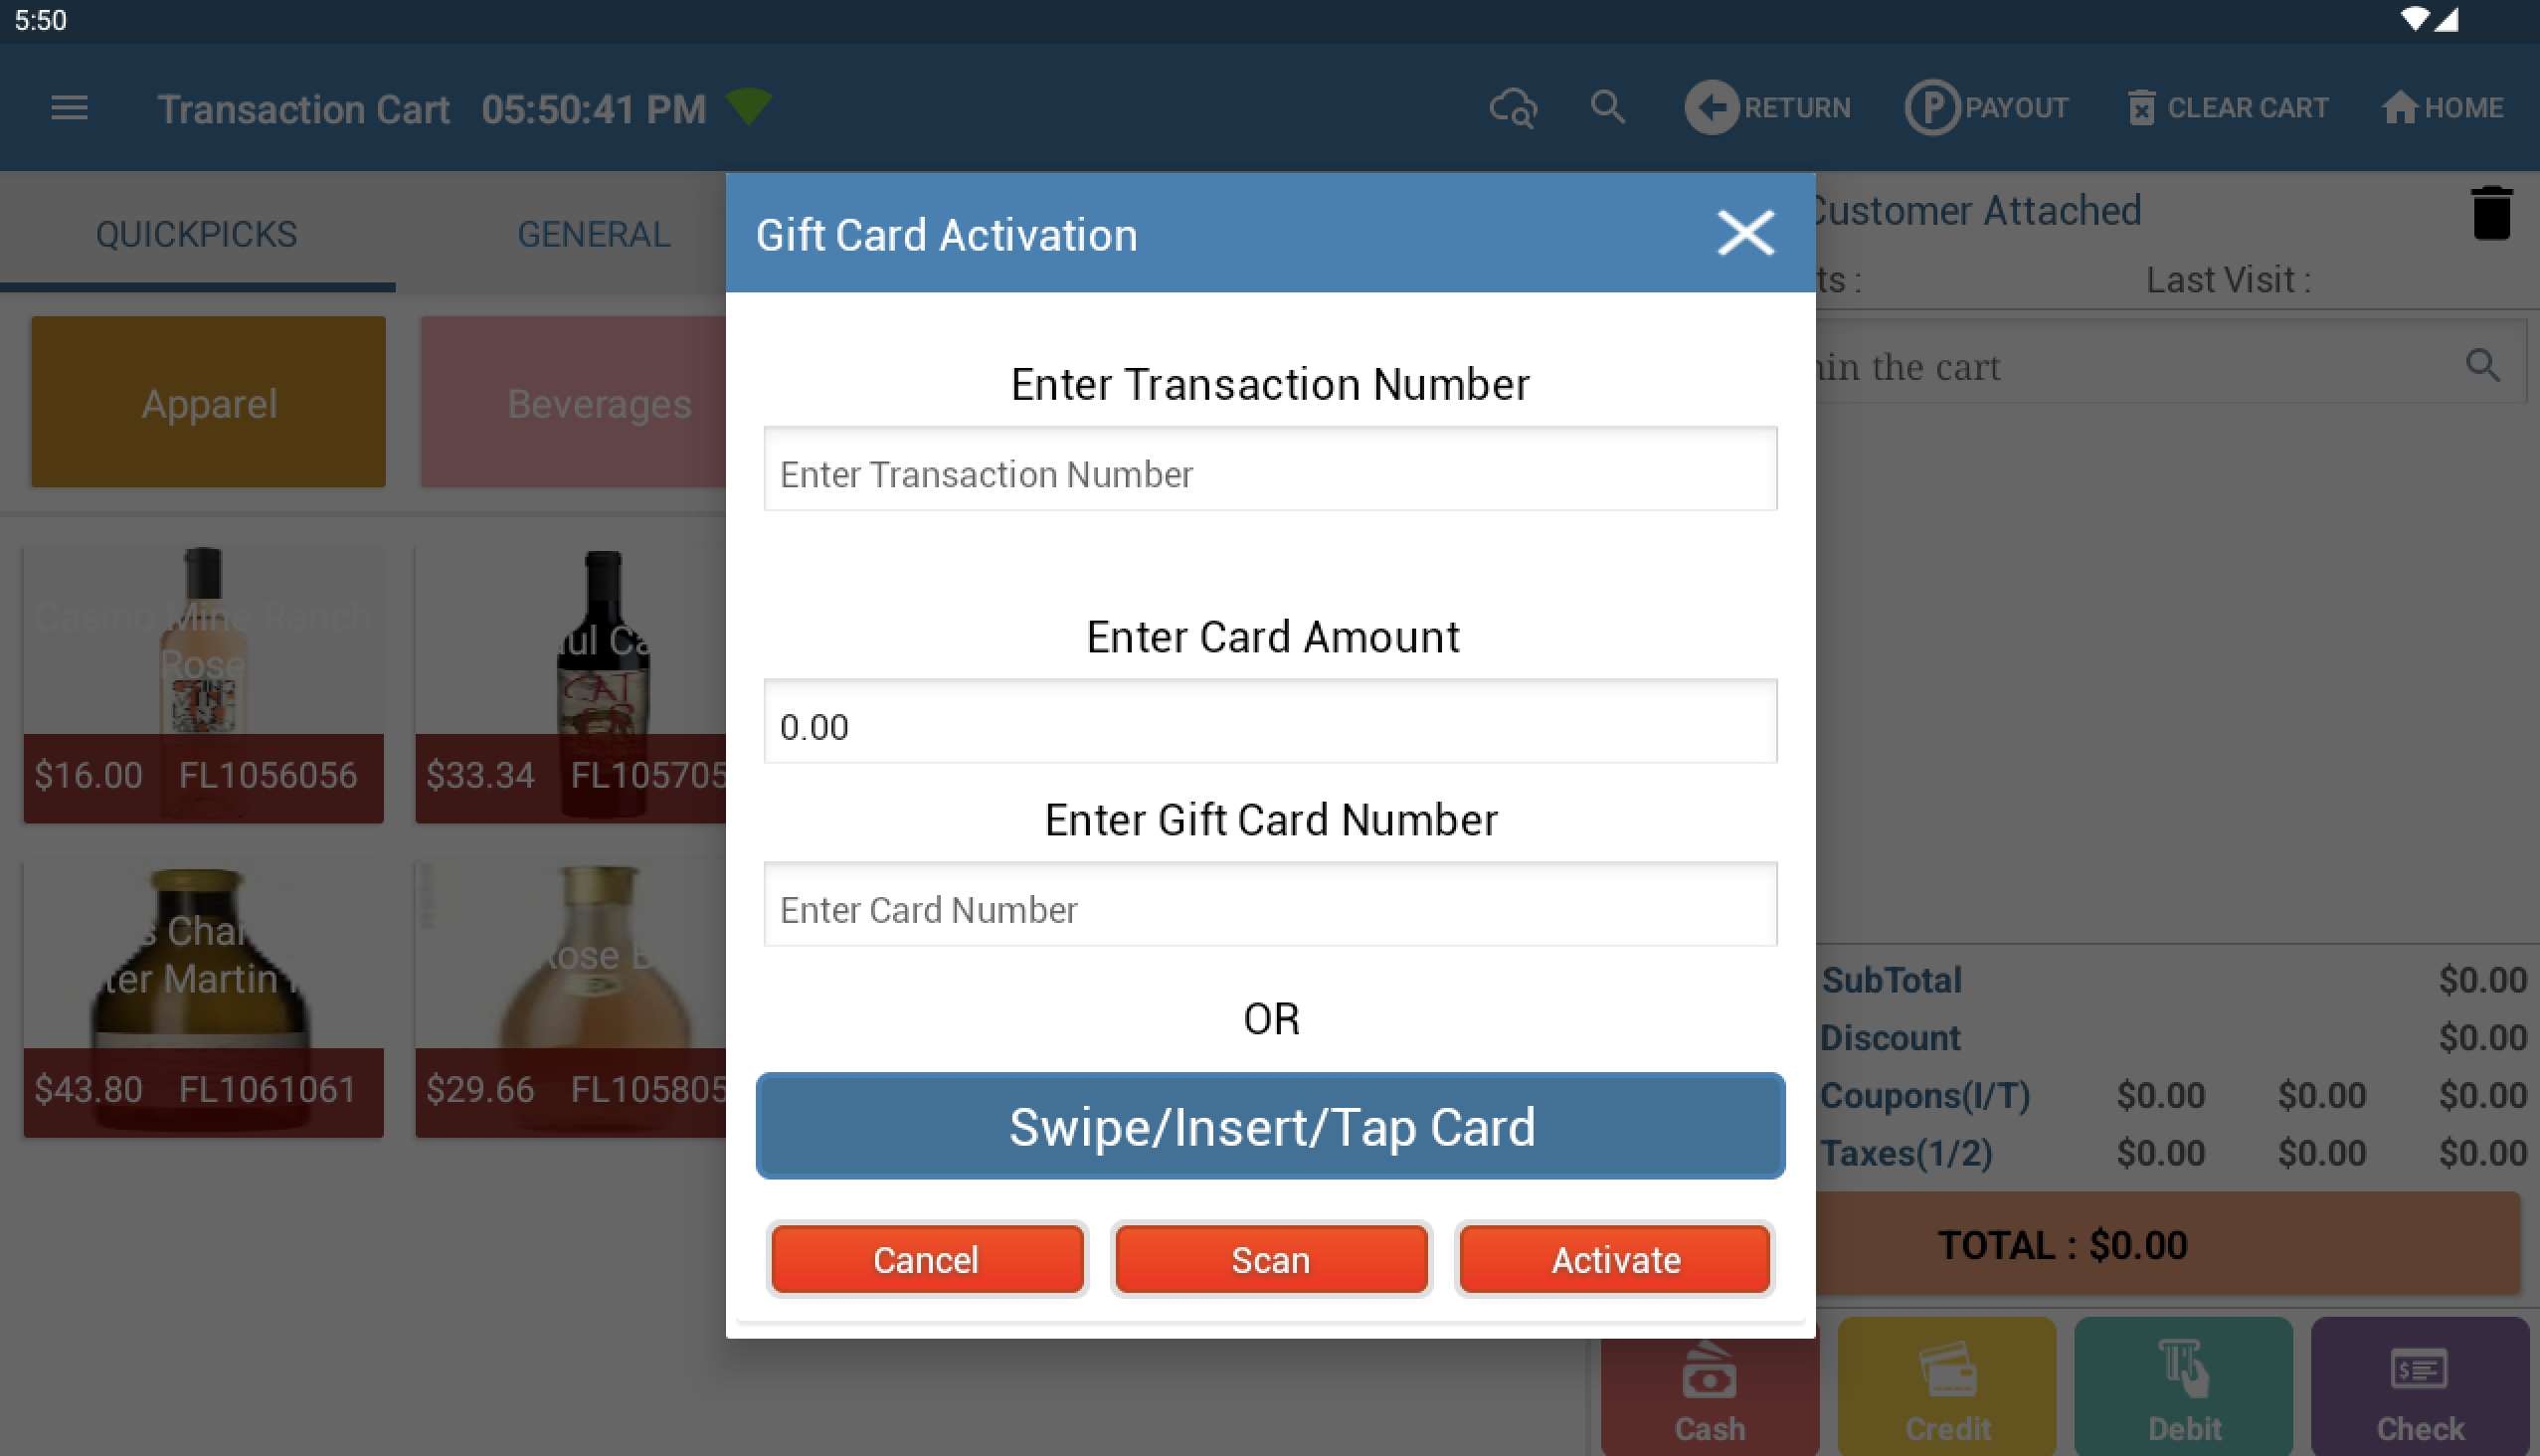Click the Enter Transaction Number field
The image size is (2540, 1456).
click(x=1270, y=470)
